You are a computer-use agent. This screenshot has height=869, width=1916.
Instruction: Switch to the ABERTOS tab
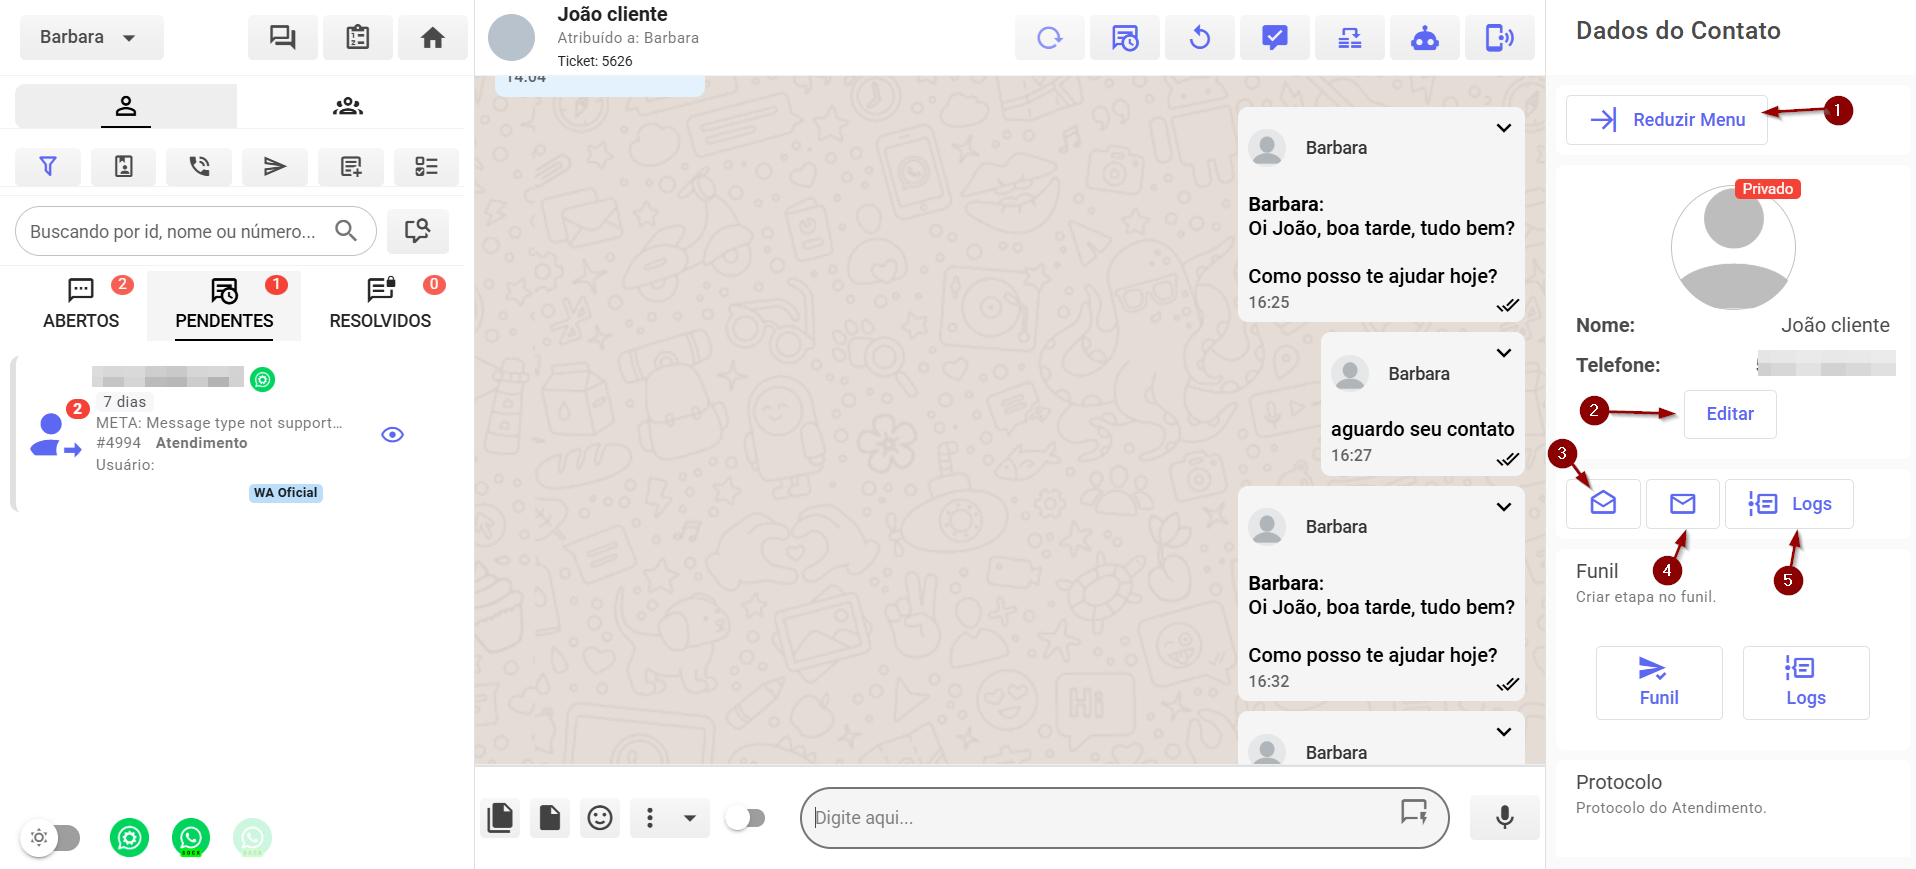tap(81, 304)
